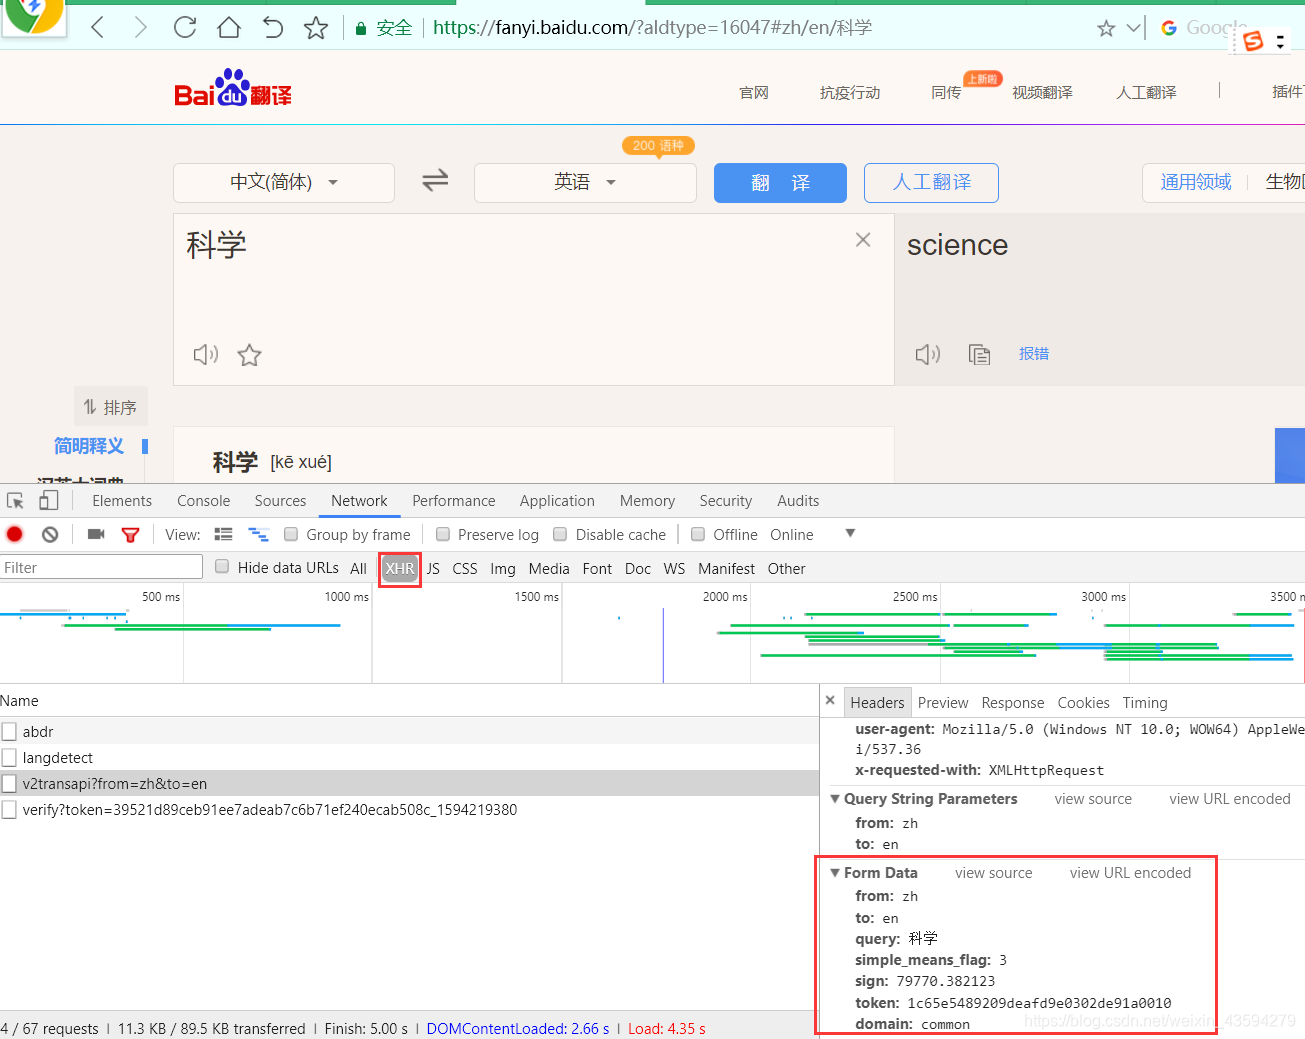Open 排序 sort control
This screenshot has width=1305, height=1039.
tap(111, 407)
